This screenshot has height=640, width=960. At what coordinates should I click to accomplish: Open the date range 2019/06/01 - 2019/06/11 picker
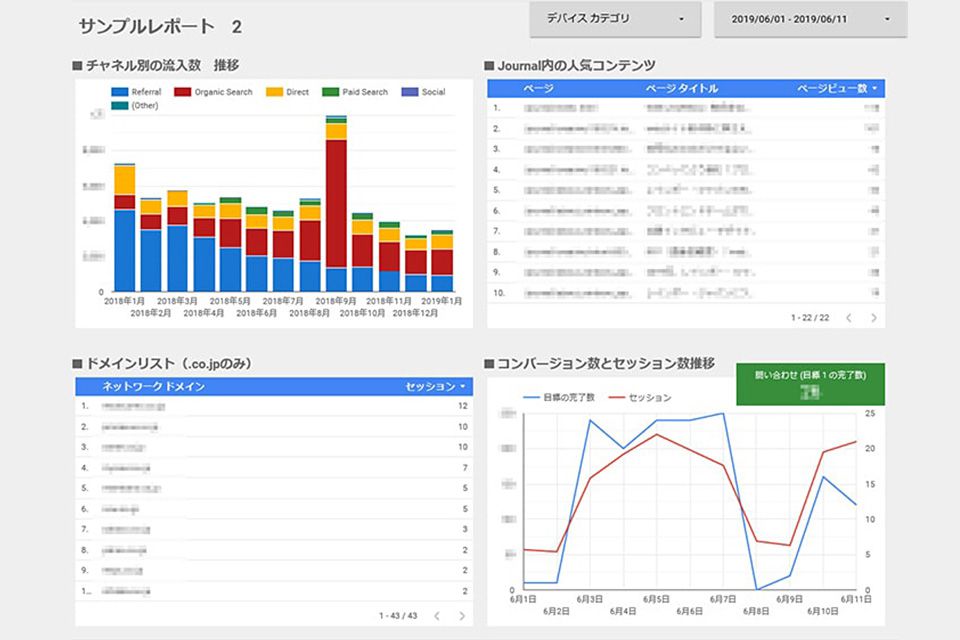pyautogui.click(x=810, y=19)
